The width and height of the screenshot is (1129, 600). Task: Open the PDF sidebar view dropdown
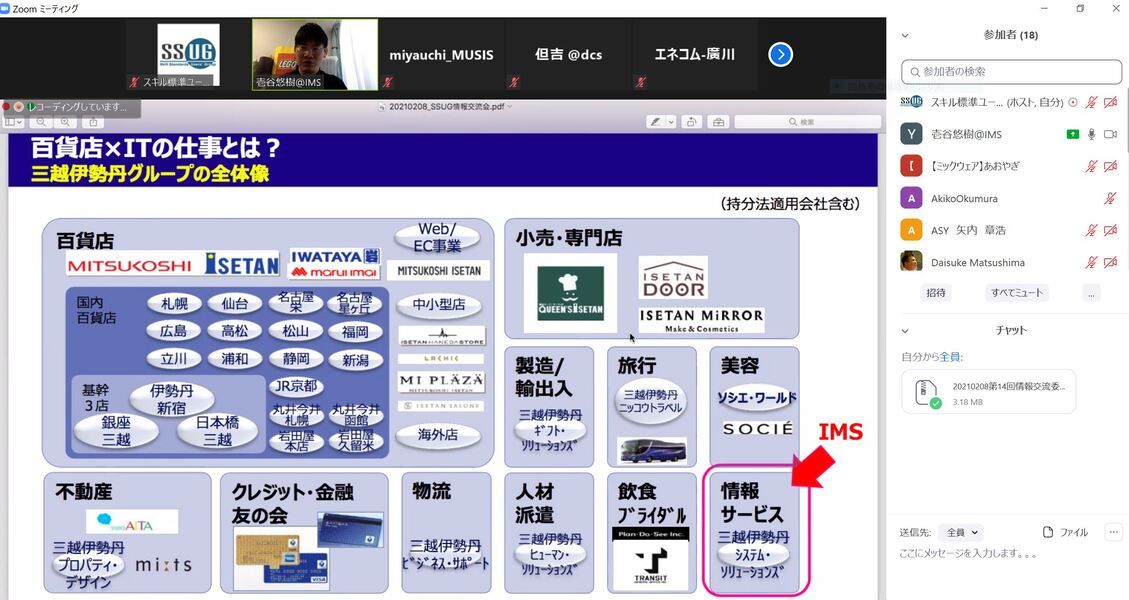[x=14, y=122]
